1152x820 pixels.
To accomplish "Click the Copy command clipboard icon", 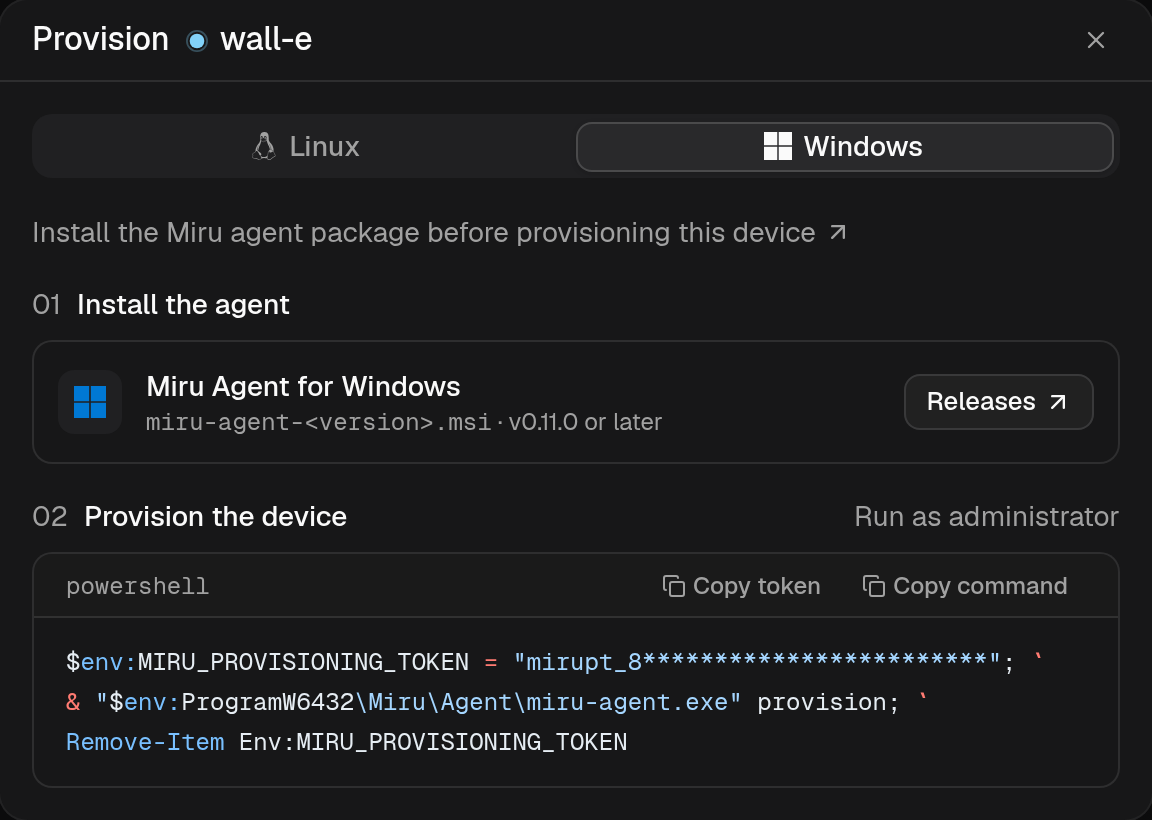I will pyautogui.click(x=874, y=586).
